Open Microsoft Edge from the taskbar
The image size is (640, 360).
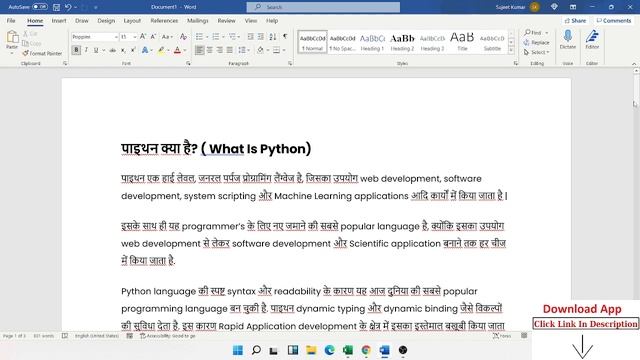coord(329,350)
